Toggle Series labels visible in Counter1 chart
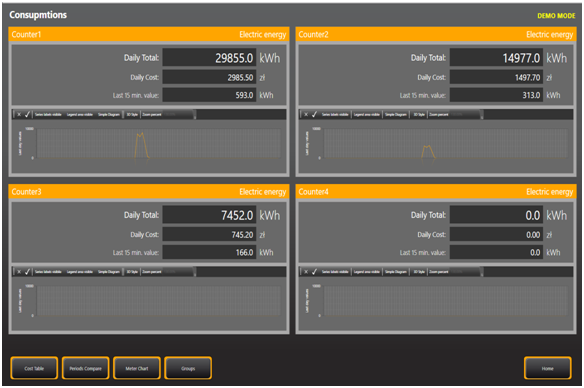Image resolution: width=584 pixels, height=388 pixels. pyautogui.click(x=48, y=114)
